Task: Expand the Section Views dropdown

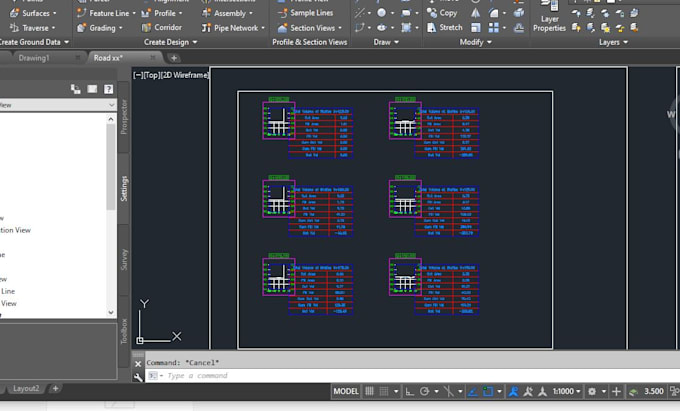Action: point(340,28)
